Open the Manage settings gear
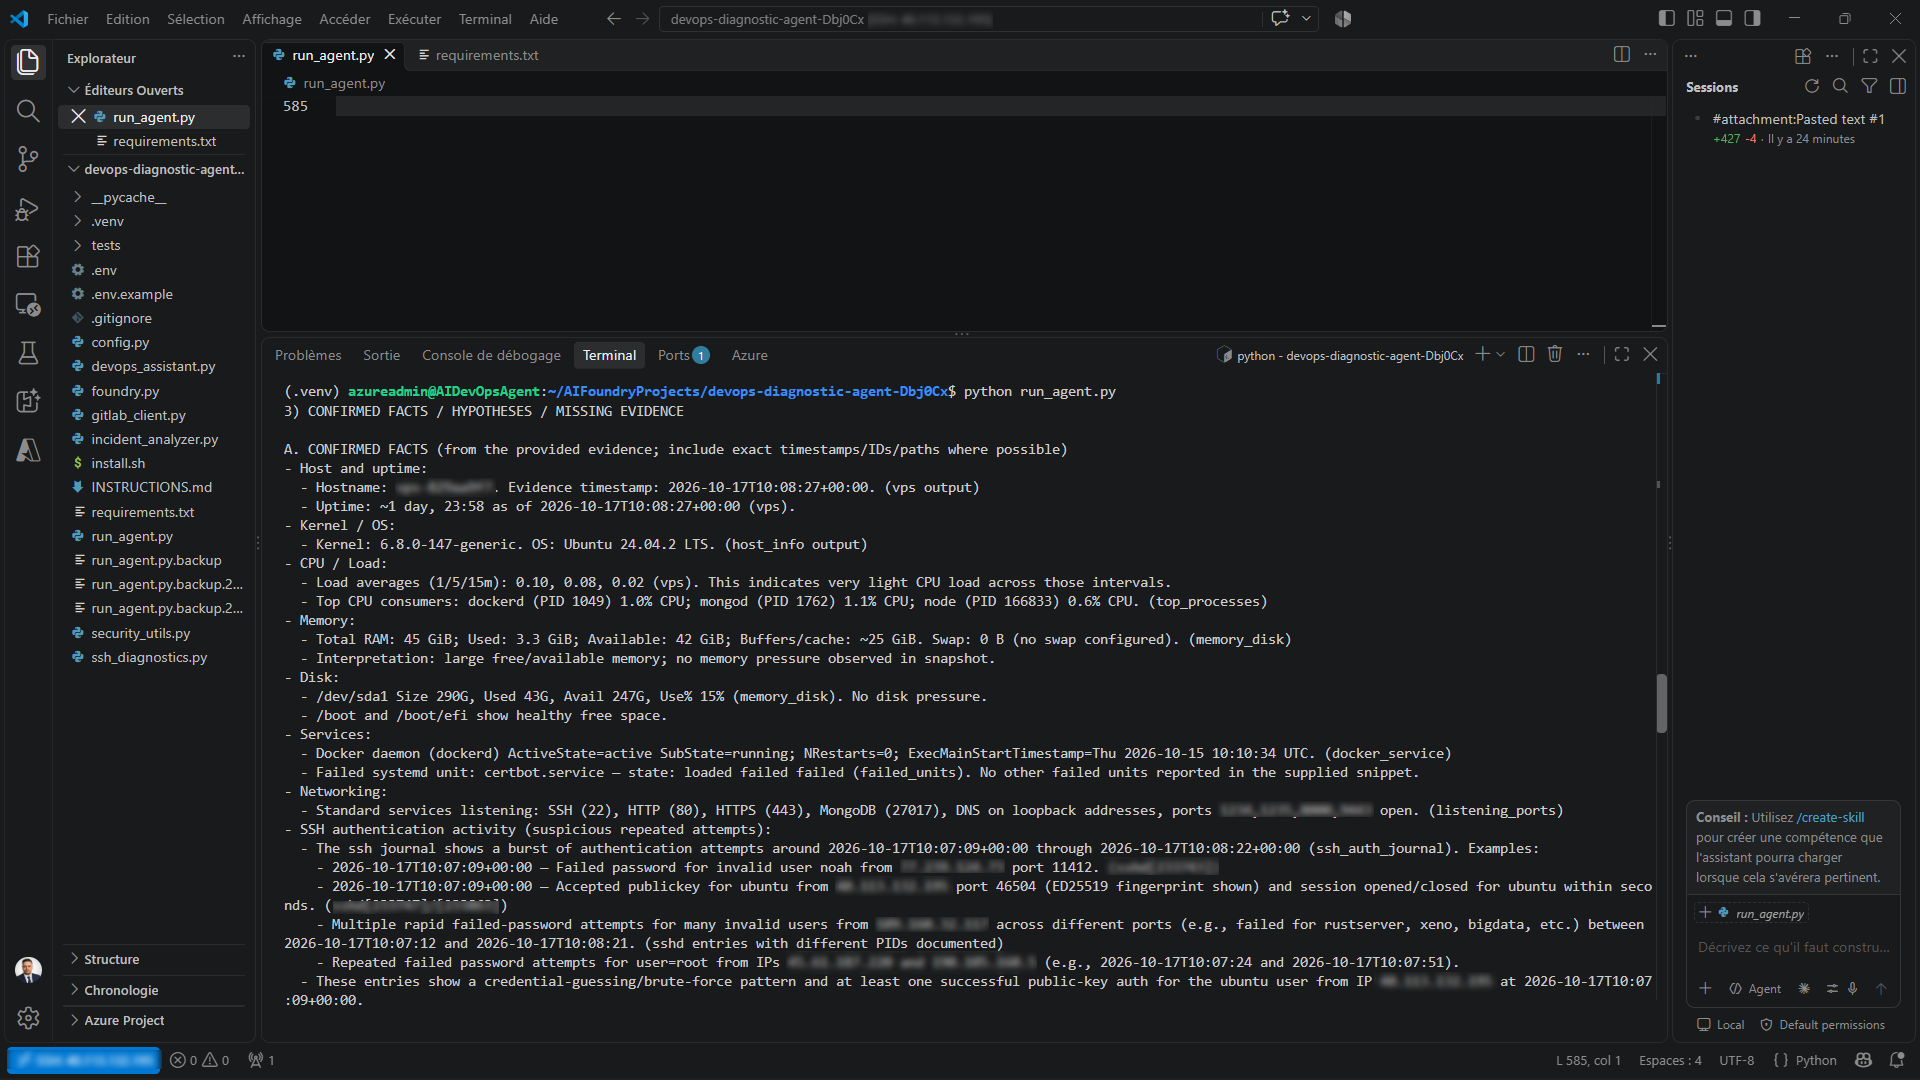This screenshot has width=1920, height=1080. pos(28,1017)
